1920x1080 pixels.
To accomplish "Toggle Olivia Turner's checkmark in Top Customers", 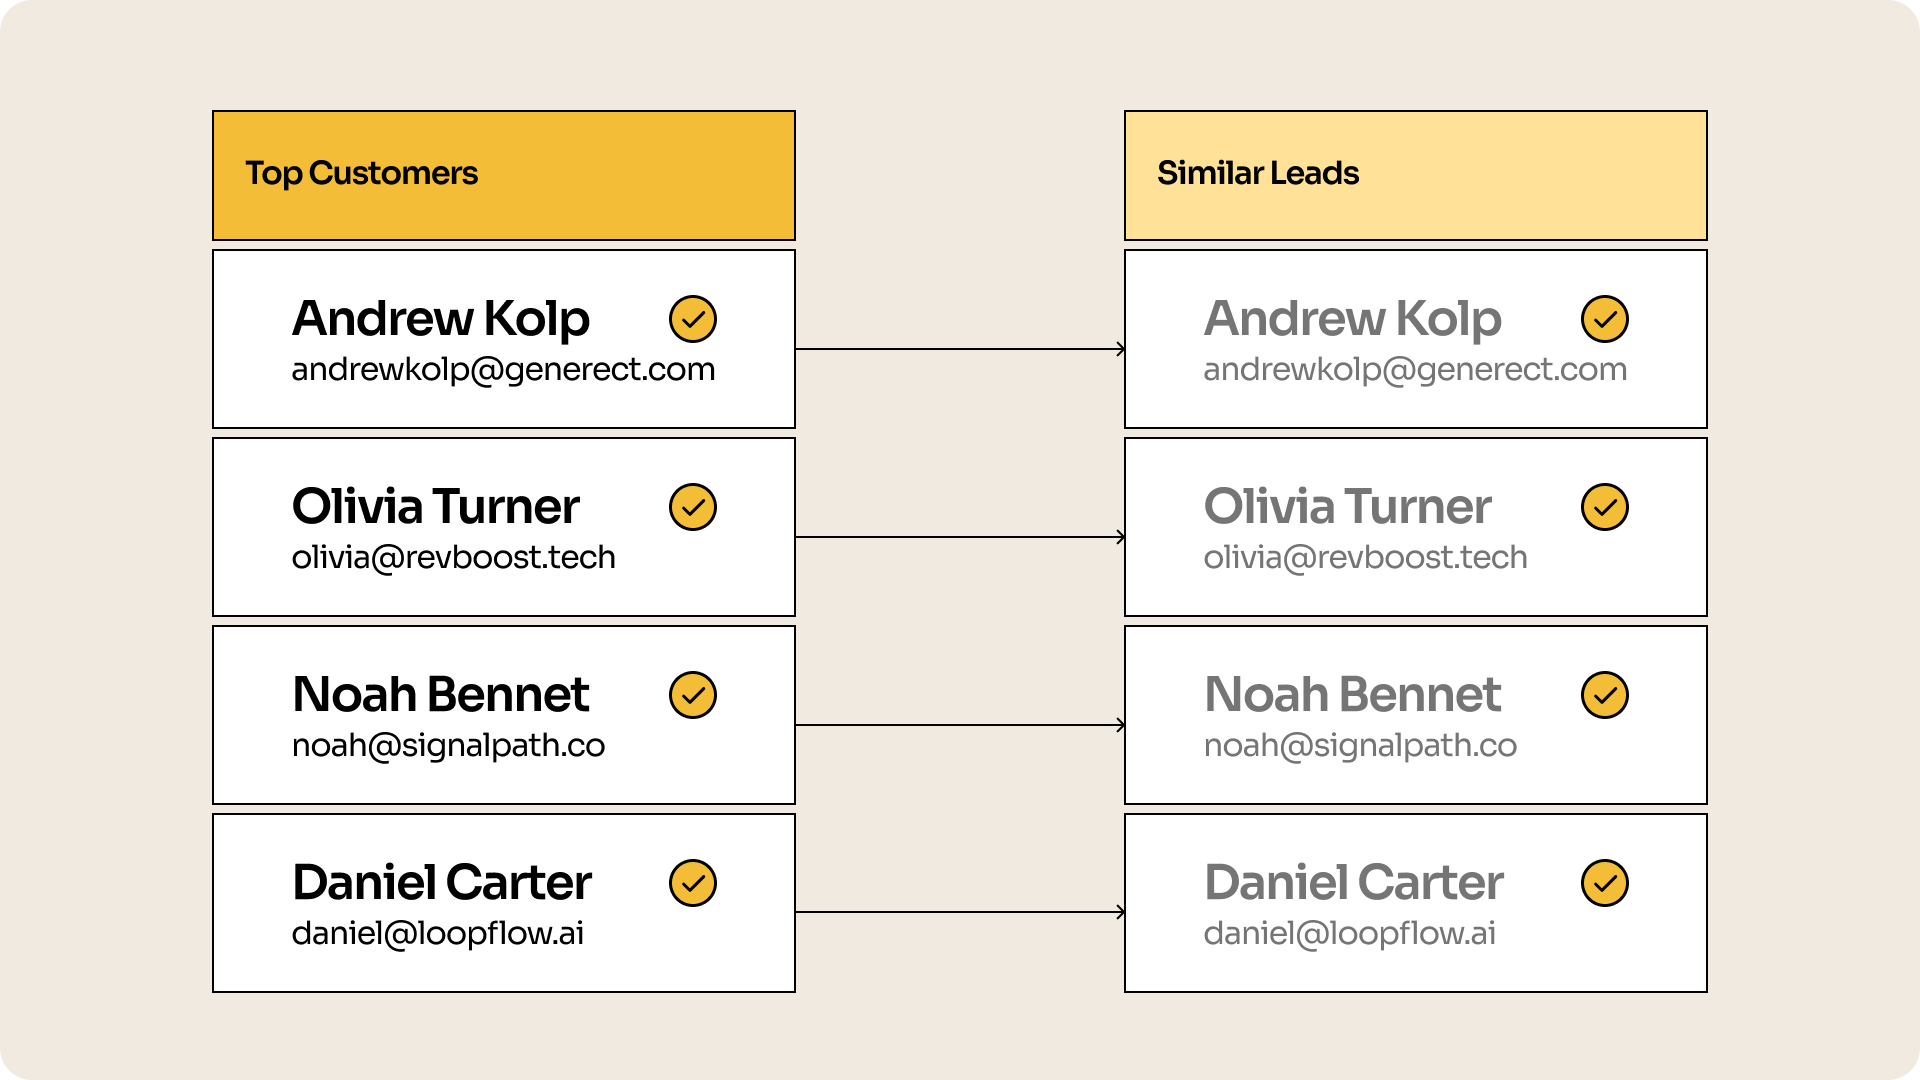I will pos(692,507).
